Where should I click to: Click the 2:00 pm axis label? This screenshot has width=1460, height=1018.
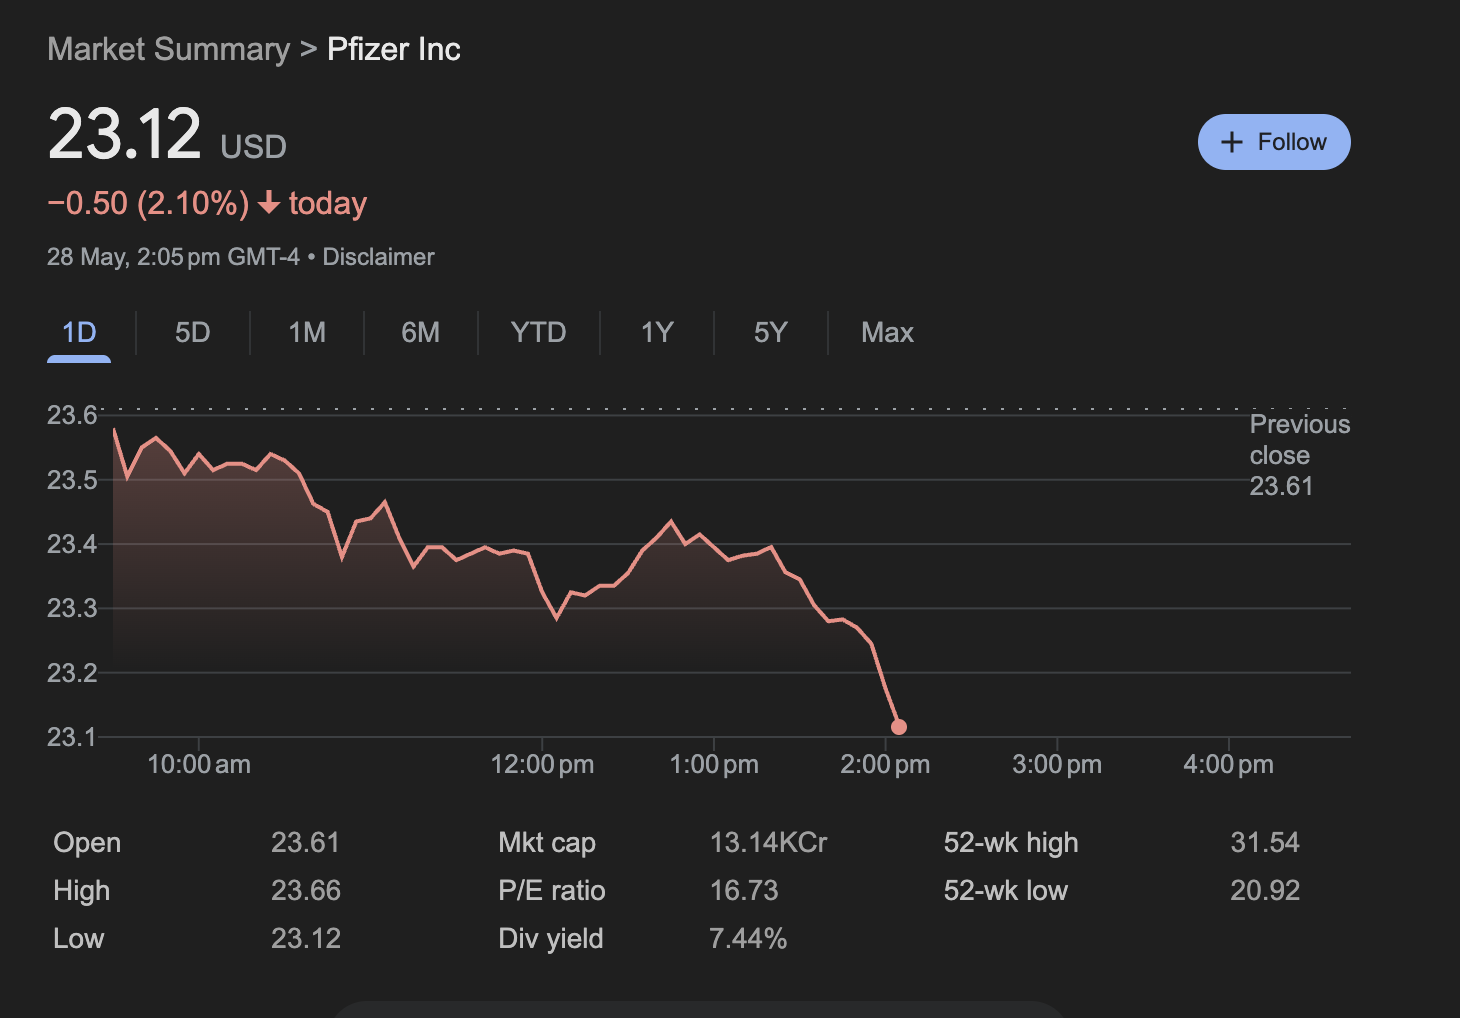pyautogui.click(x=885, y=764)
